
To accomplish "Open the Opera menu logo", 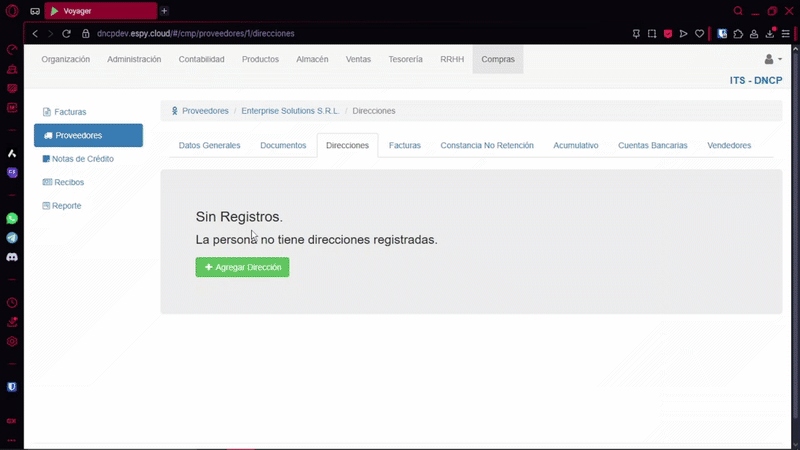I will 12,11.
